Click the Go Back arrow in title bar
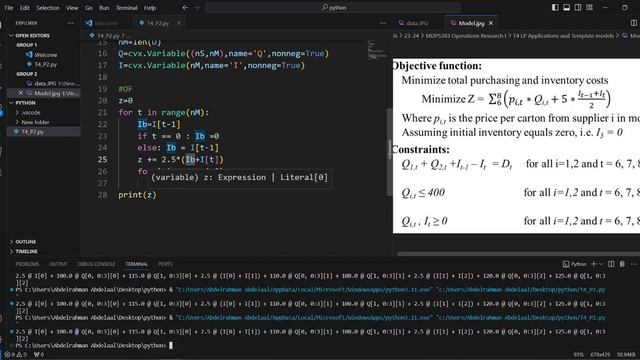Image resolution: width=640 pixels, height=360 pixels. click(x=185, y=8)
